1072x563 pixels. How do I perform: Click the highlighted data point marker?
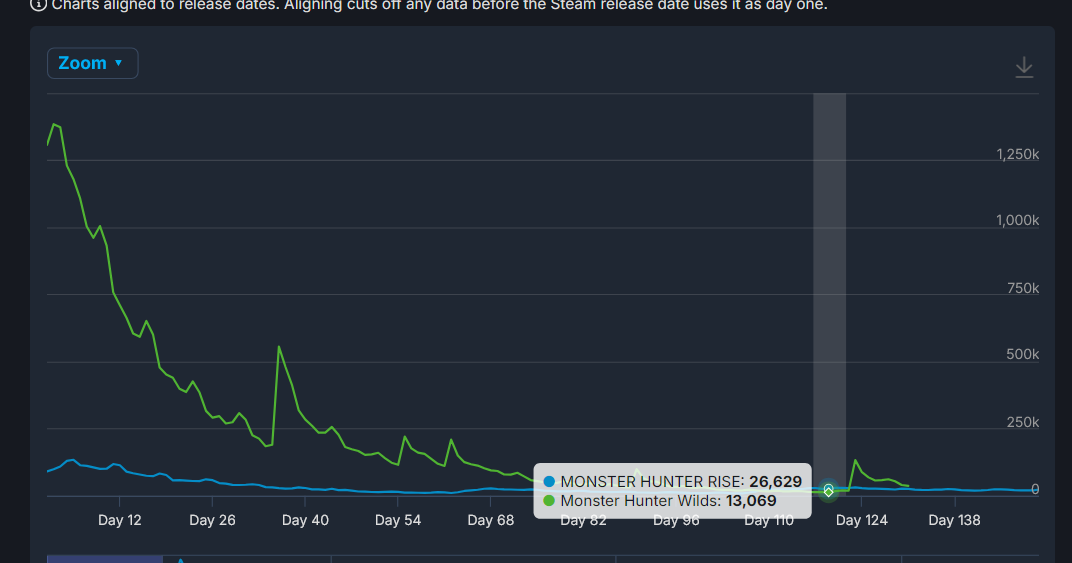(829, 490)
